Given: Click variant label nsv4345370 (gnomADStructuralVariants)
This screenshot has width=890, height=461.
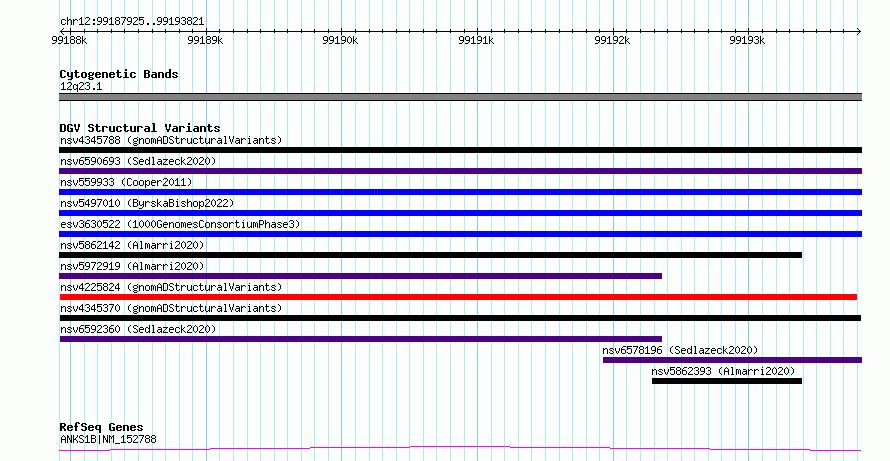Looking at the screenshot, I should click(x=171, y=308).
